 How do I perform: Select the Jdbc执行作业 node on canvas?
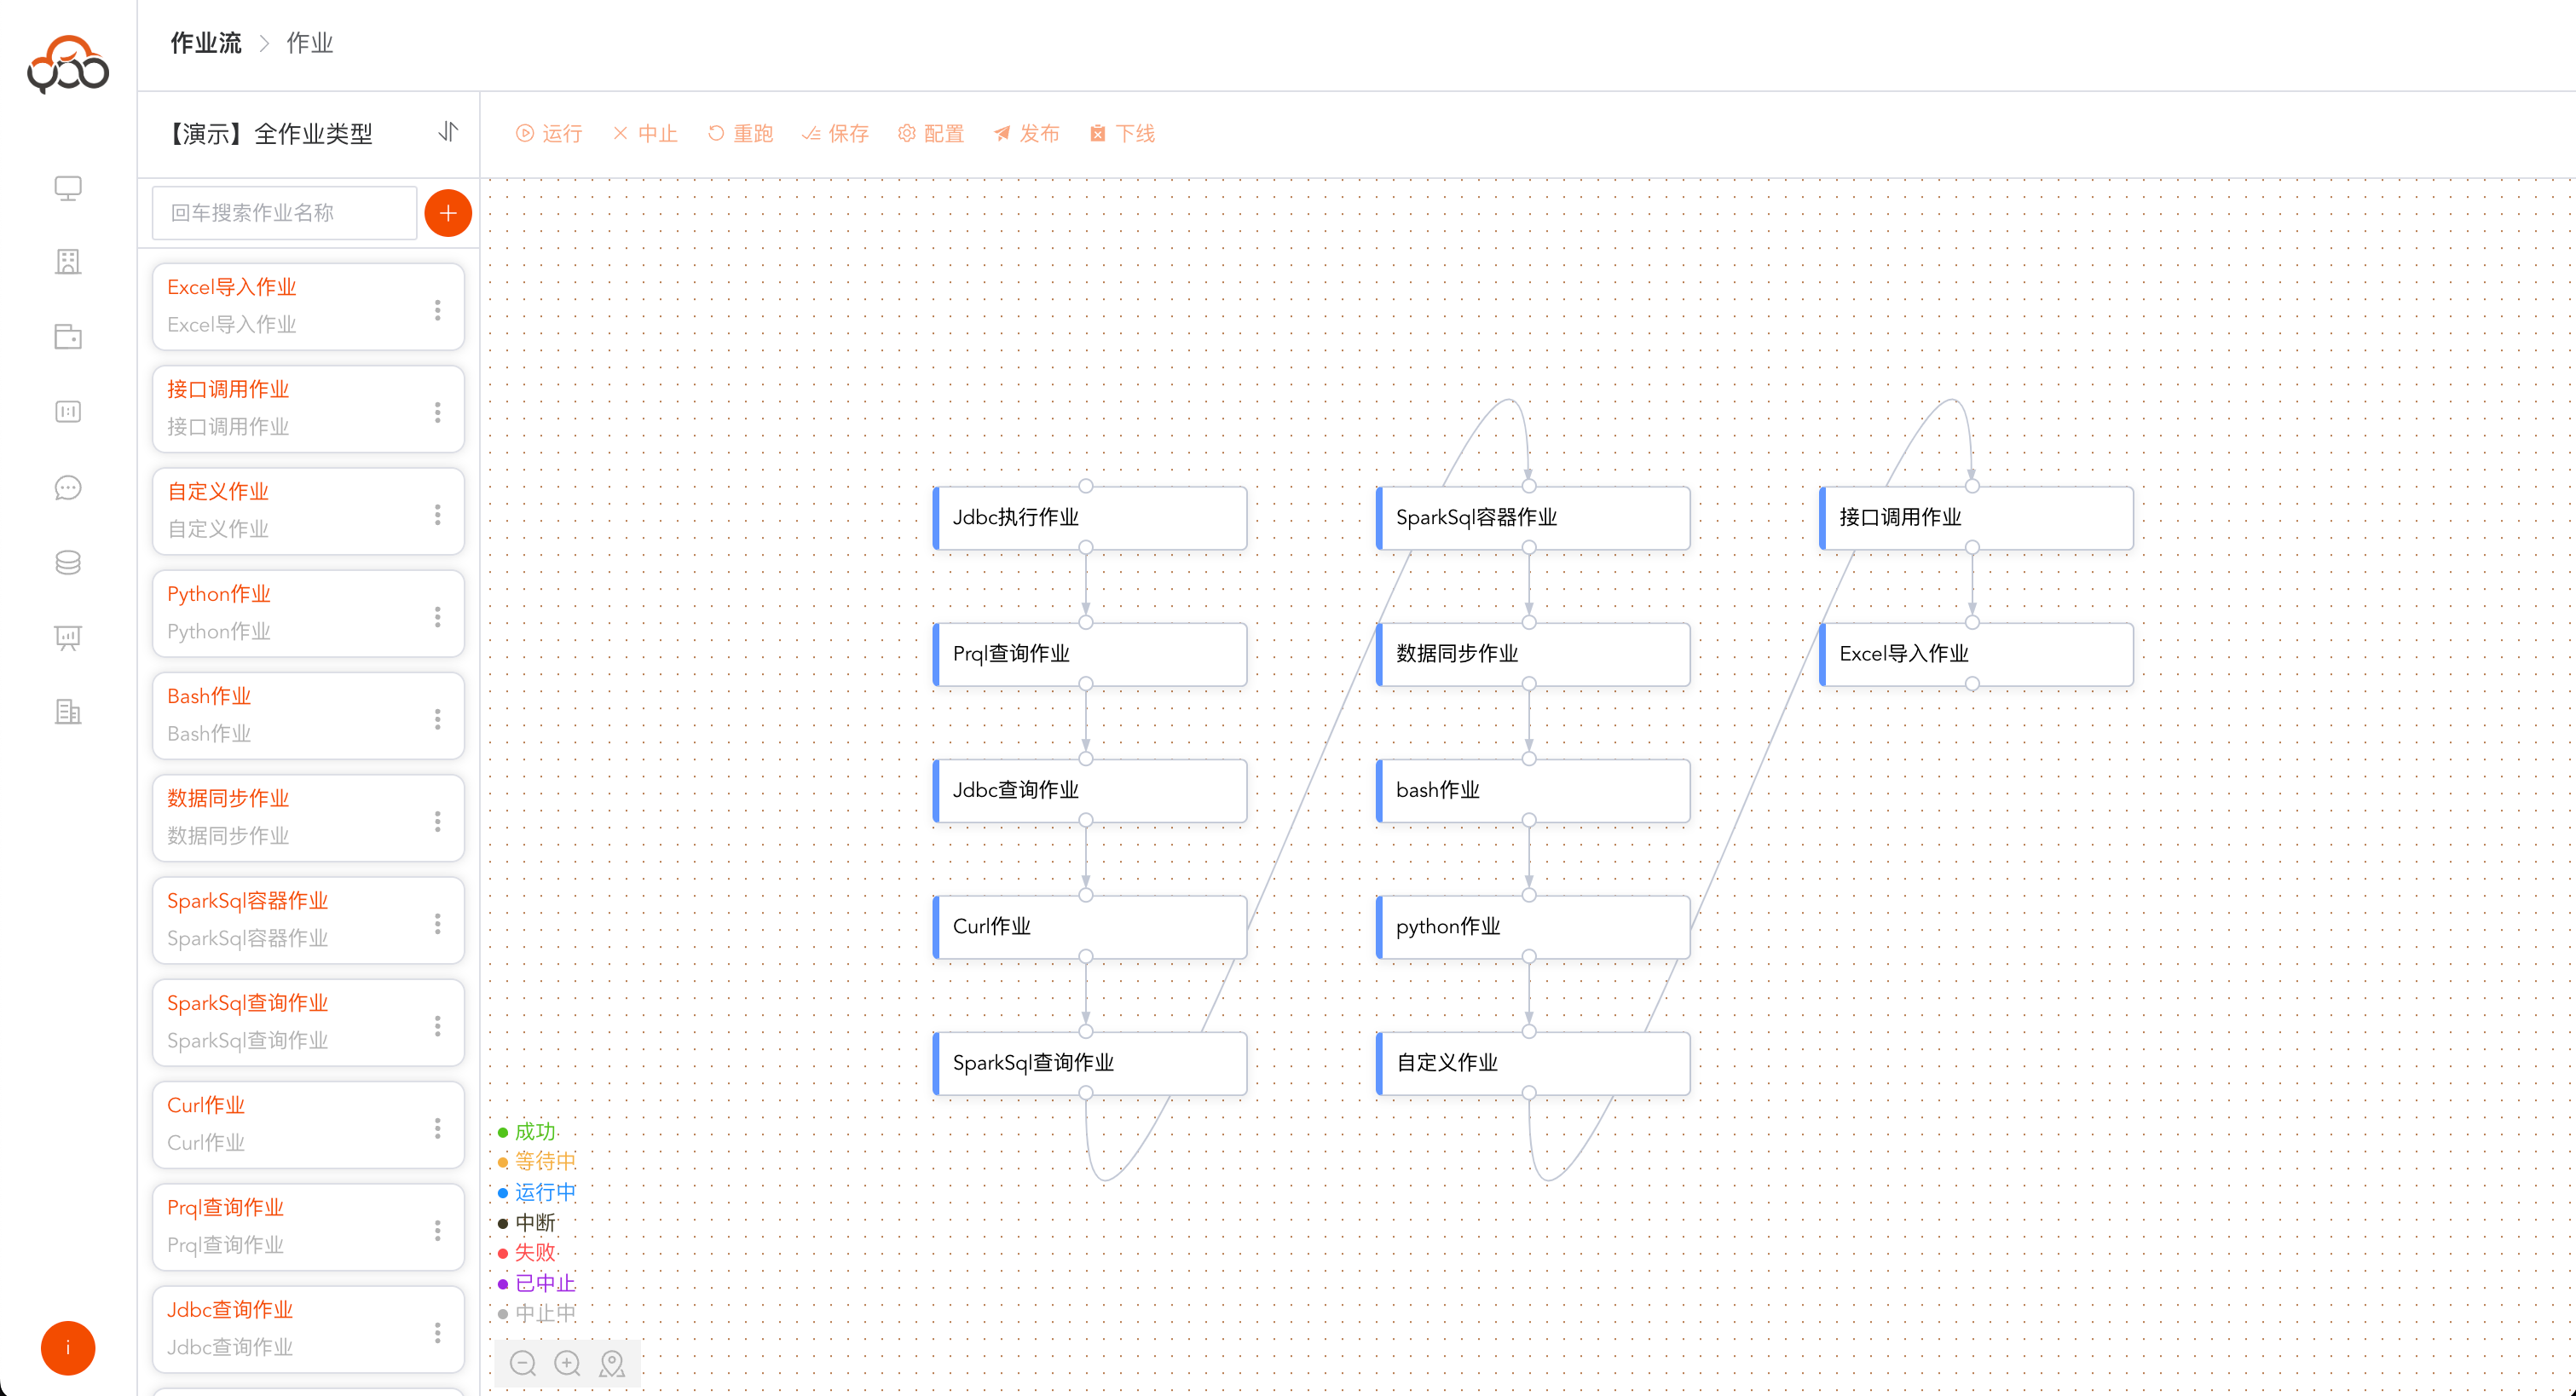click(1090, 518)
